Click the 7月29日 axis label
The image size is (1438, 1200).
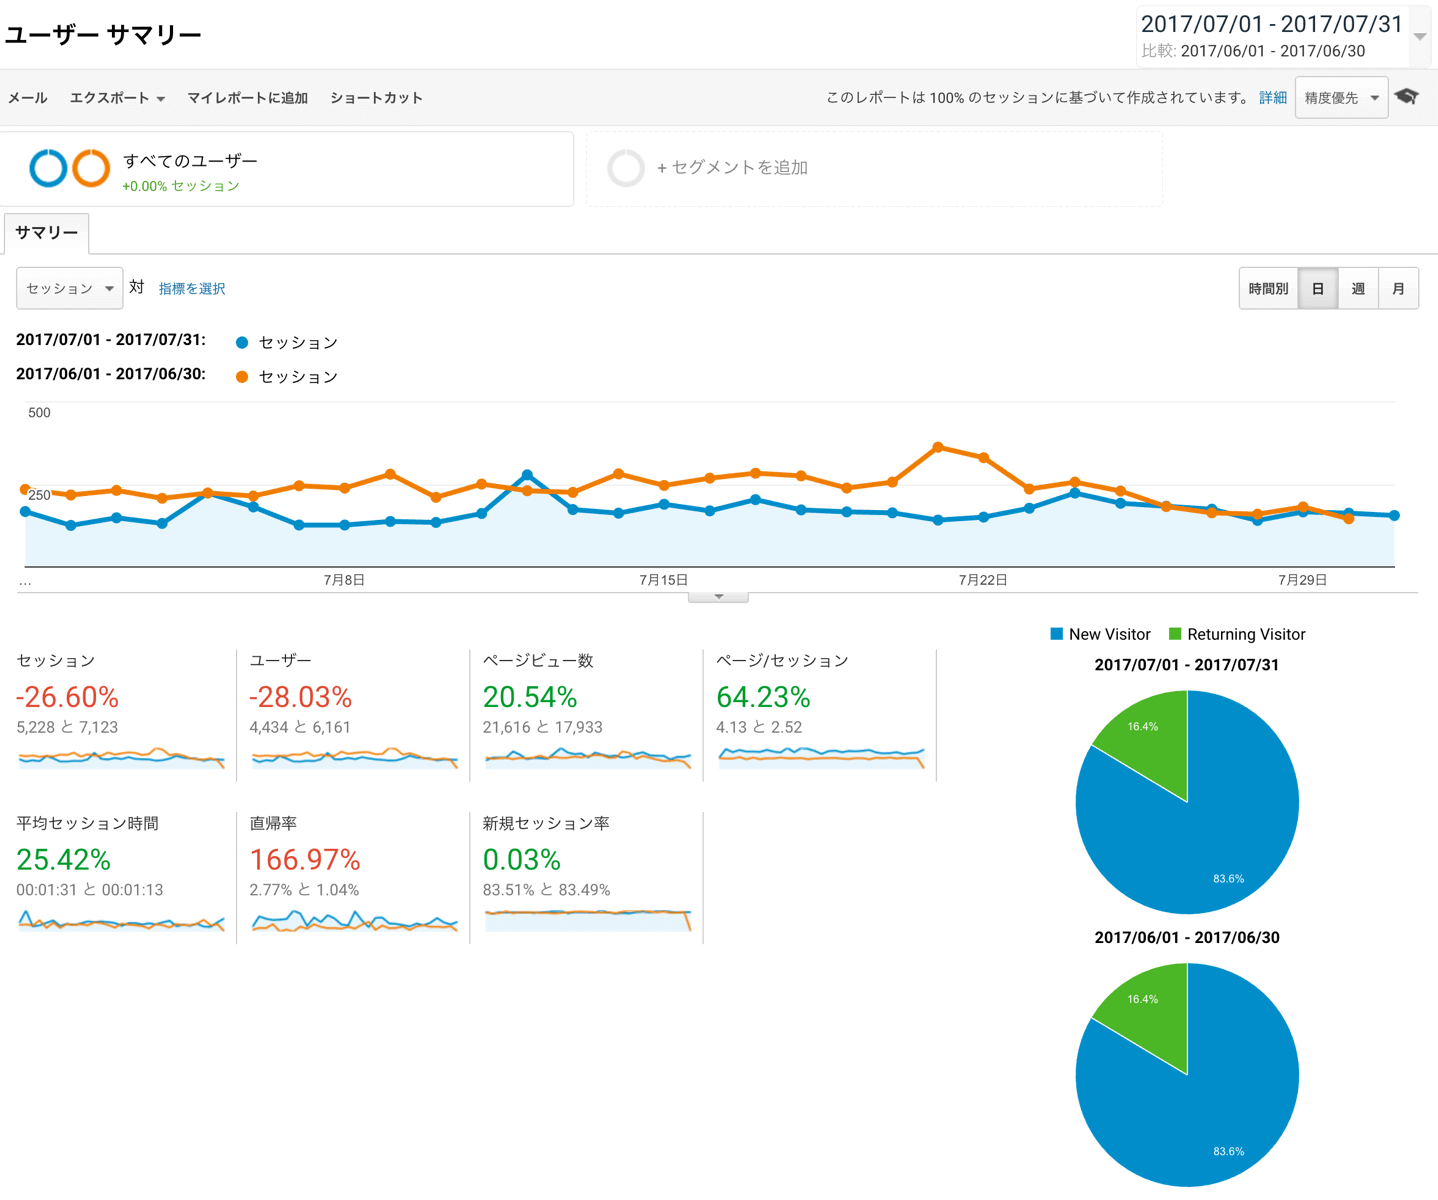tap(1303, 580)
